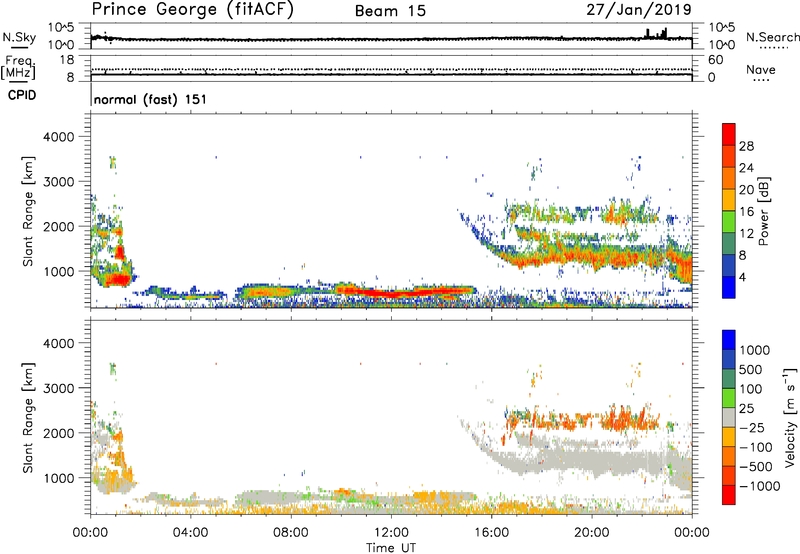The image size is (800, 554).
Task: Click the '60' tick on the Nave scale
Action: pos(715,60)
